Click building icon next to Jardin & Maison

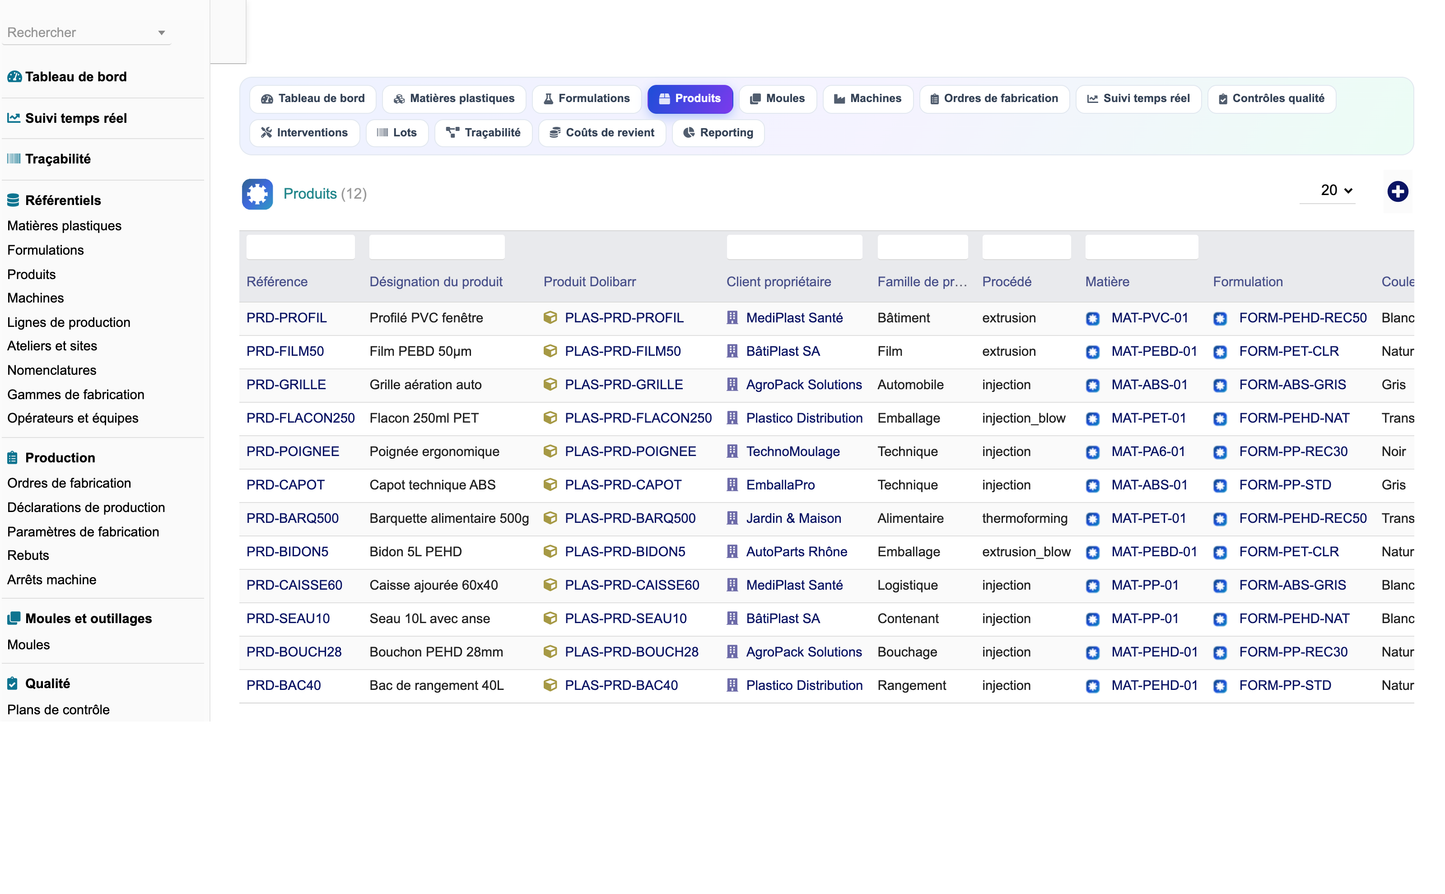[732, 518]
